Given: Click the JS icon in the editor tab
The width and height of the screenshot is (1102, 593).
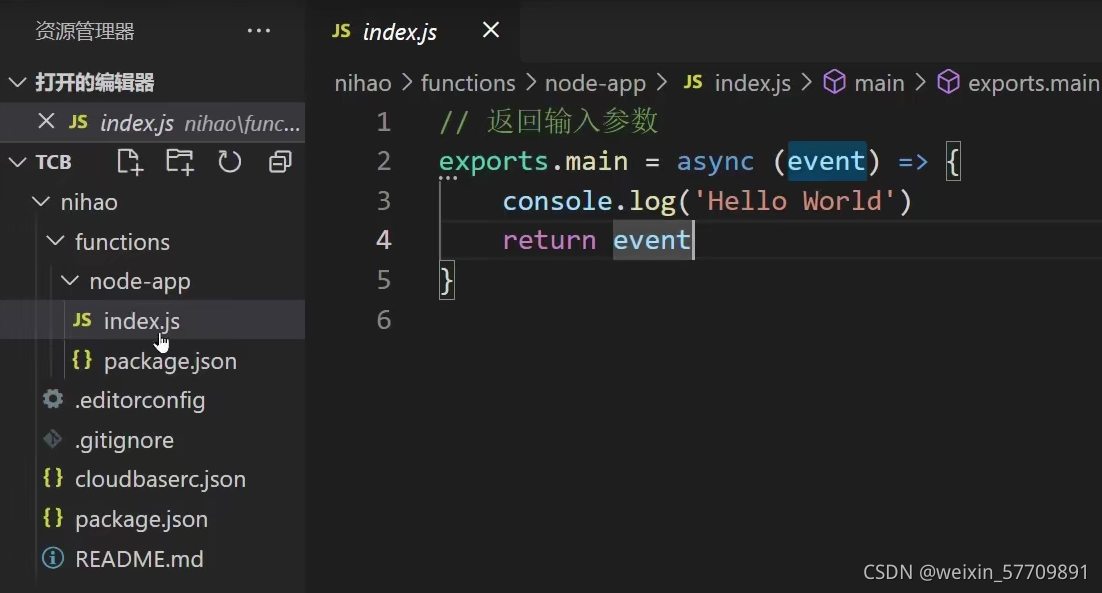Looking at the screenshot, I should [x=341, y=31].
